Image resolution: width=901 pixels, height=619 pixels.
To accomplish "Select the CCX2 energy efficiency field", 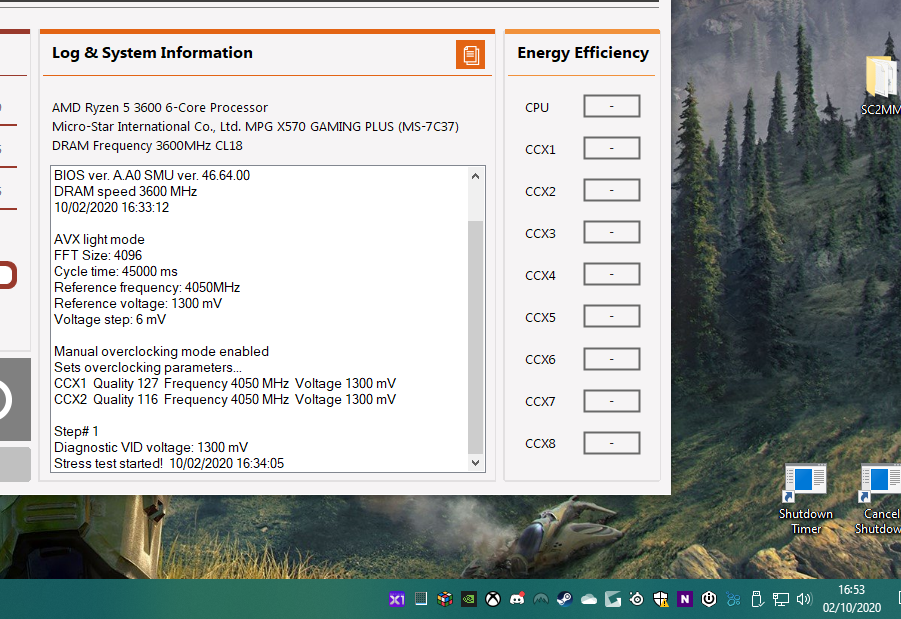I will (611, 190).
